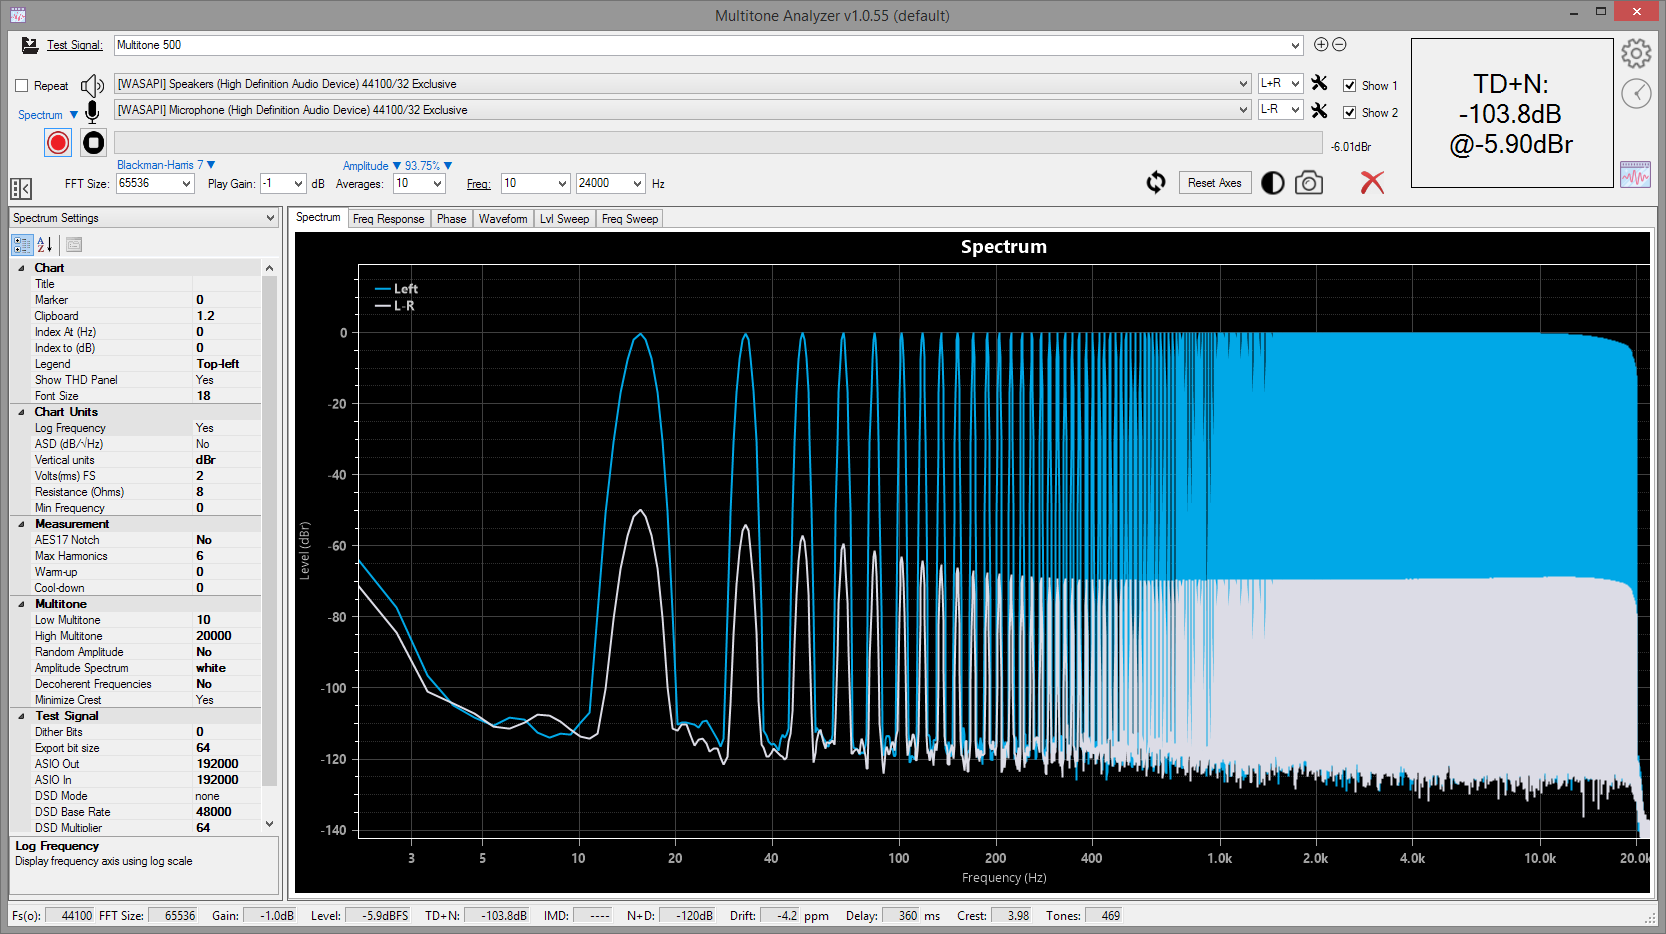Click the Test Signal link label
This screenshot has height=934, width=1666.
tap(74, 45)
